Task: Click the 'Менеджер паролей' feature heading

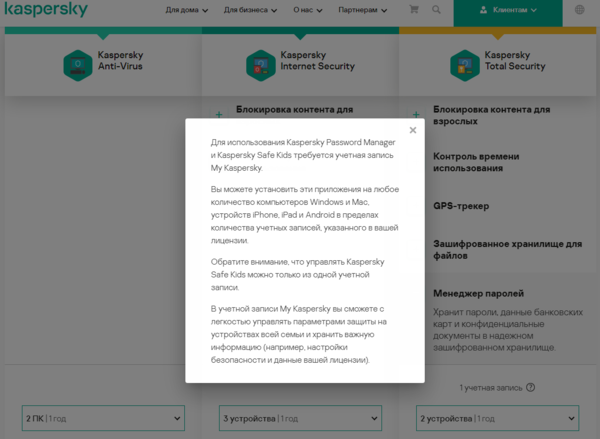Action: tap(478, 294)
